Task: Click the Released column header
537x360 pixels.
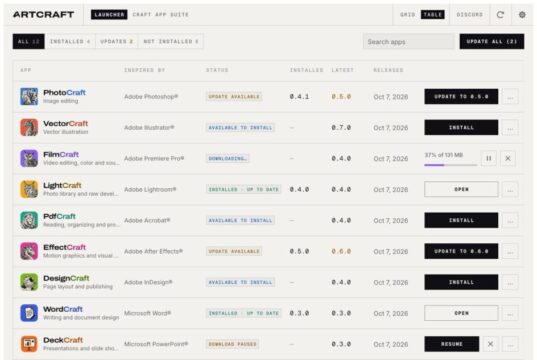Action: pos(388,70)
